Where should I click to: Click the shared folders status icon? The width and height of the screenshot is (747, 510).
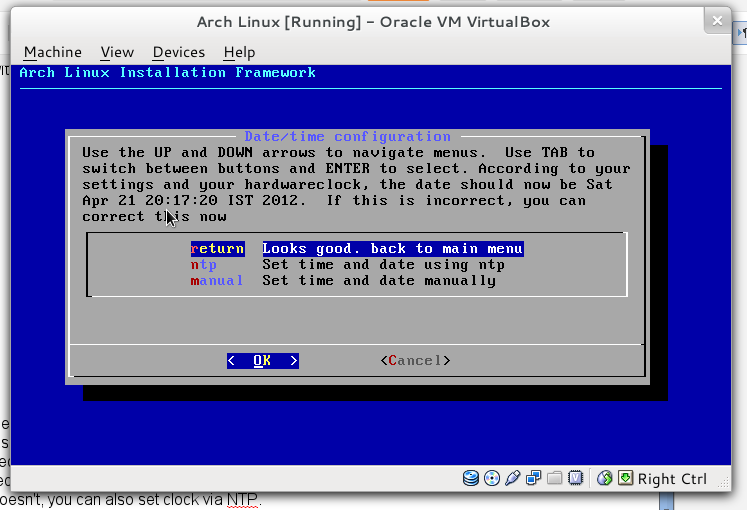click(x=555, y=478)
